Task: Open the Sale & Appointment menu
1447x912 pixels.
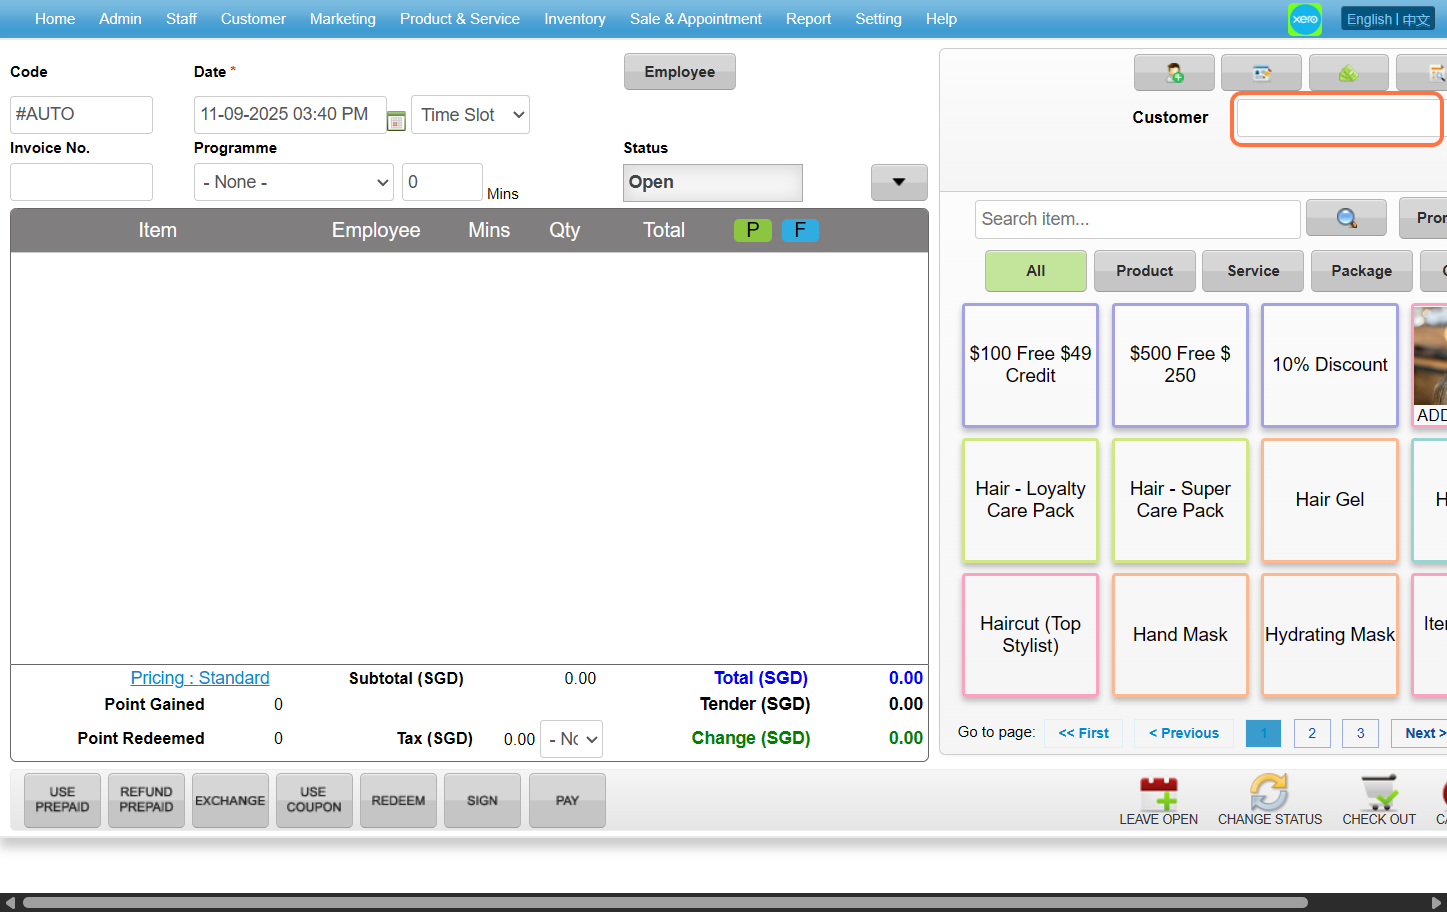Action: 695,19
